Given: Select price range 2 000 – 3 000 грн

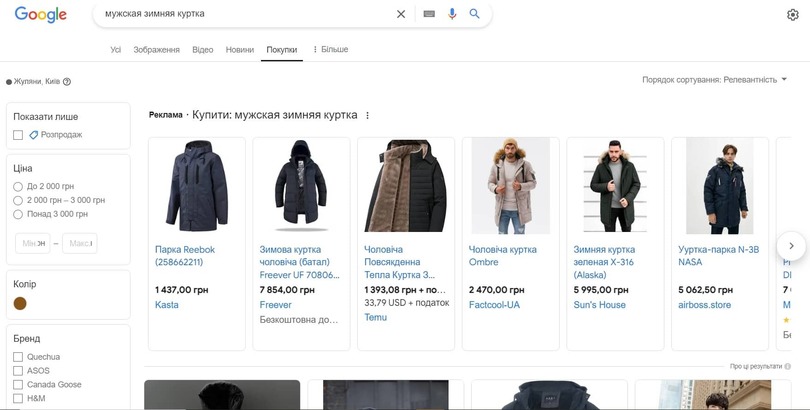Looking at the screenshot, I should pyautogui.click(x=18, y=200).
